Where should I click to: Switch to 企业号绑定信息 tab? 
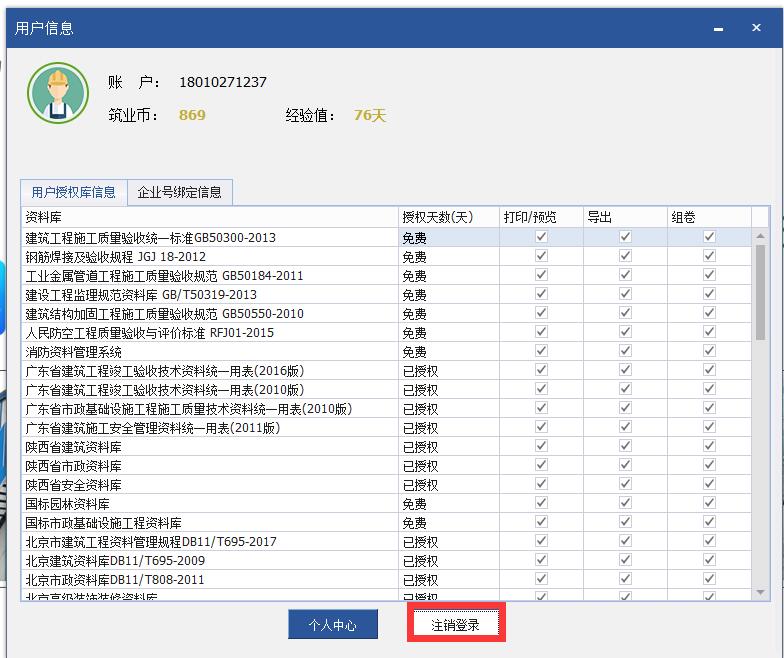pos(179,192)
